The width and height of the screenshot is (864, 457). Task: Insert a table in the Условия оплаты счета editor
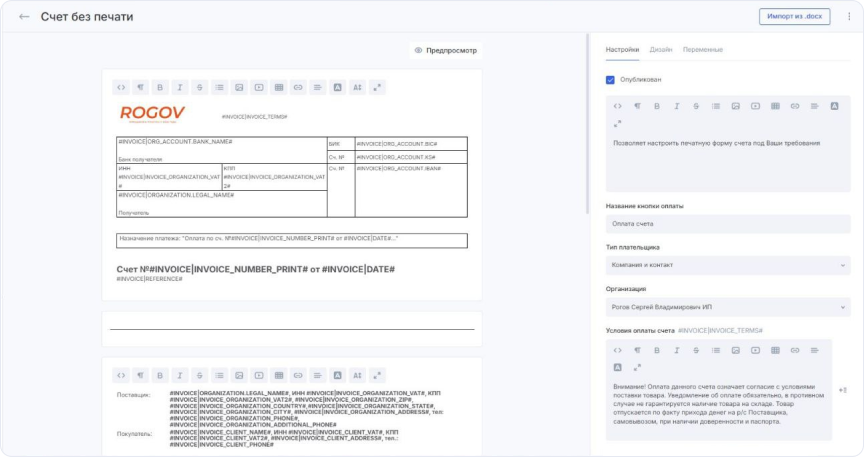[x=775, y=350]
